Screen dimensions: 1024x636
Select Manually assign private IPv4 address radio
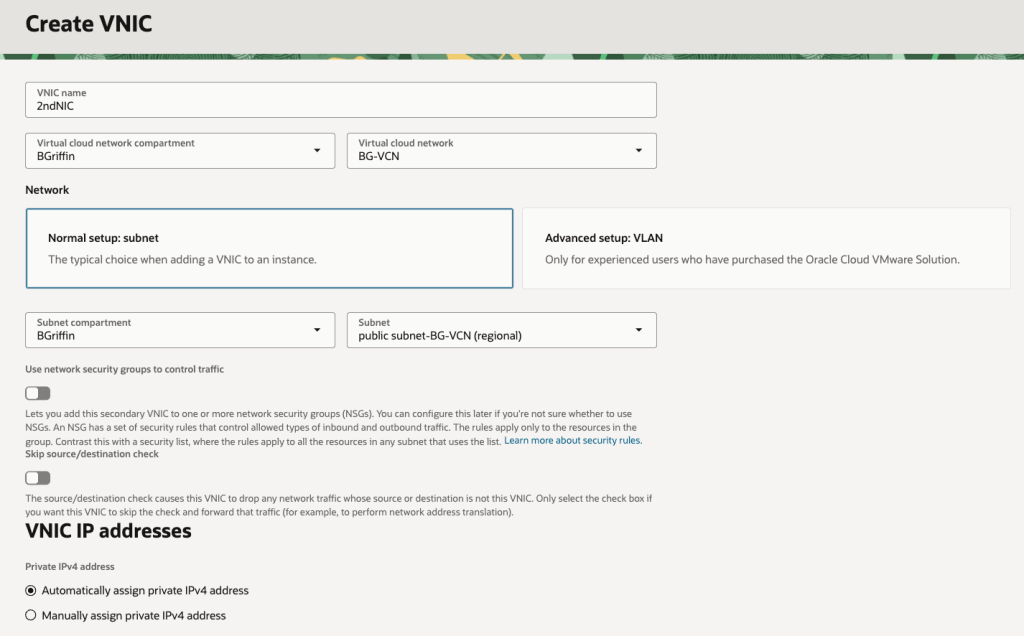[30, 615]
